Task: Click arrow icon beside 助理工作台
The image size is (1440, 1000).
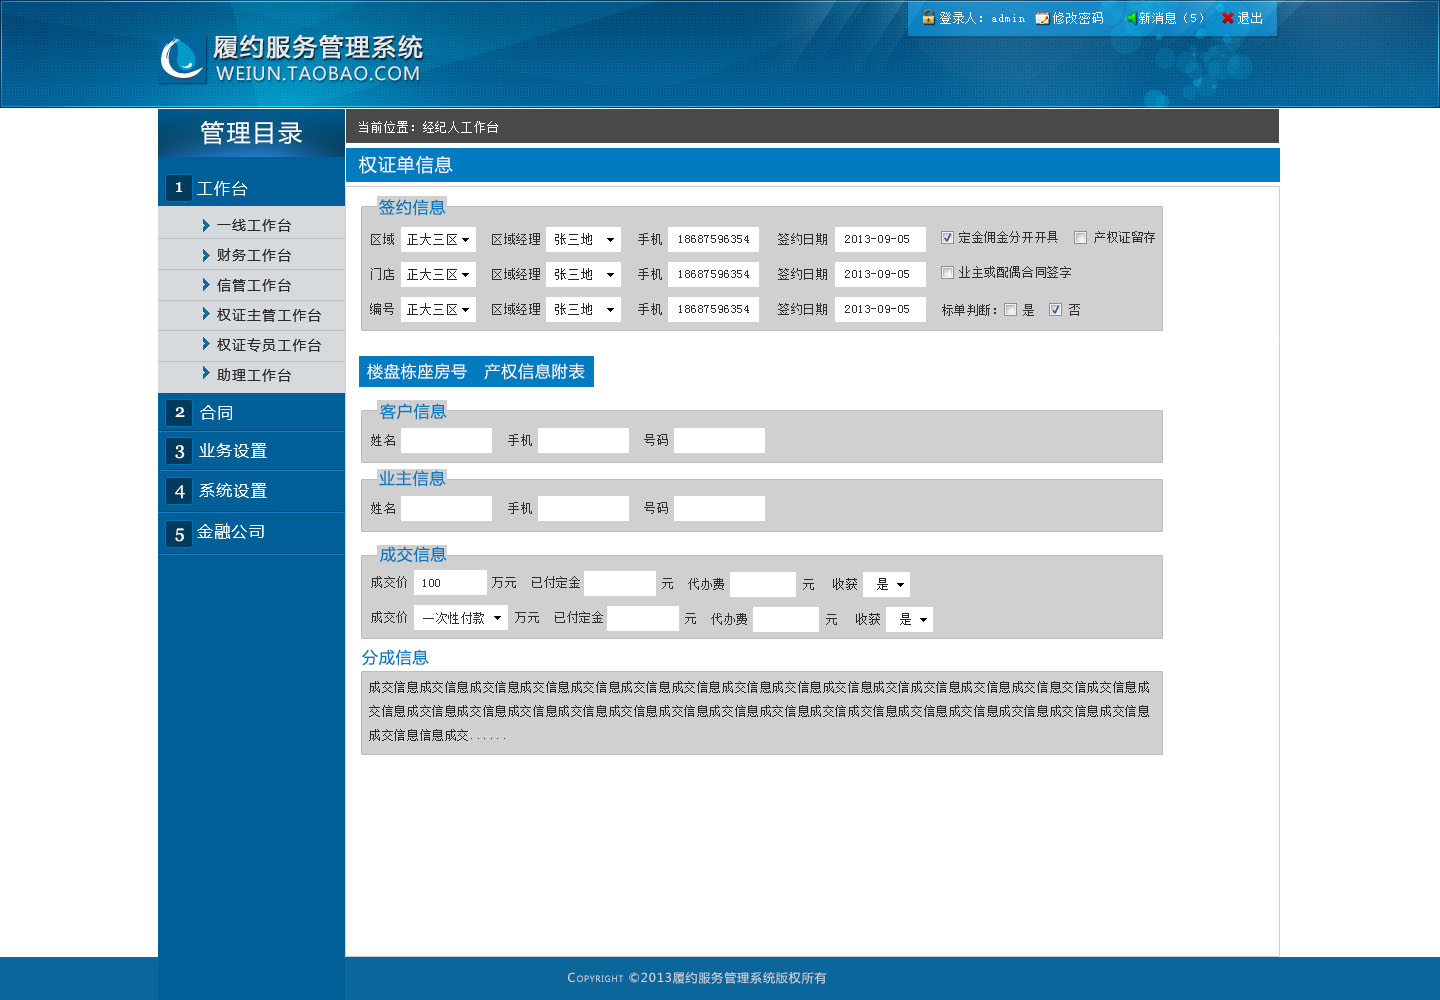Action: tap(205, 374)
